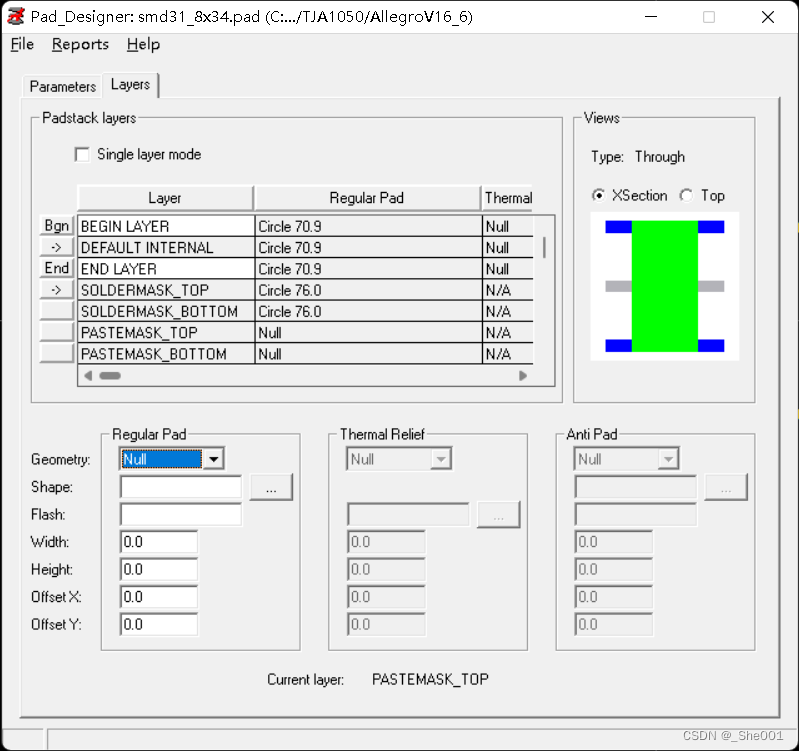The width and height of the screenshot is (799, 751).
Task: Select the PASTEMASK_BOTTOM layer row
Action: click(x=165, y=354)
